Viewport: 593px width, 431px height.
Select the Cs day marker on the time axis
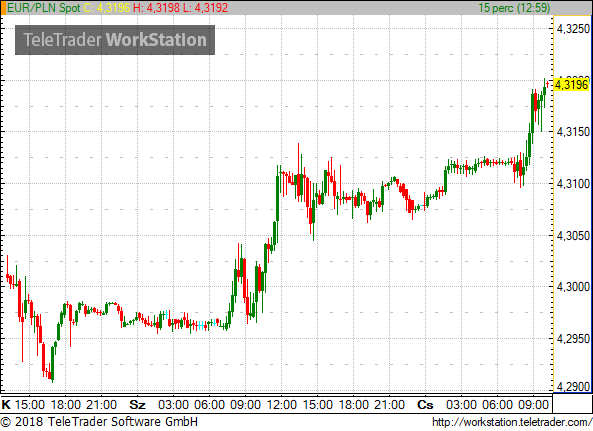[x=425, y=405]
